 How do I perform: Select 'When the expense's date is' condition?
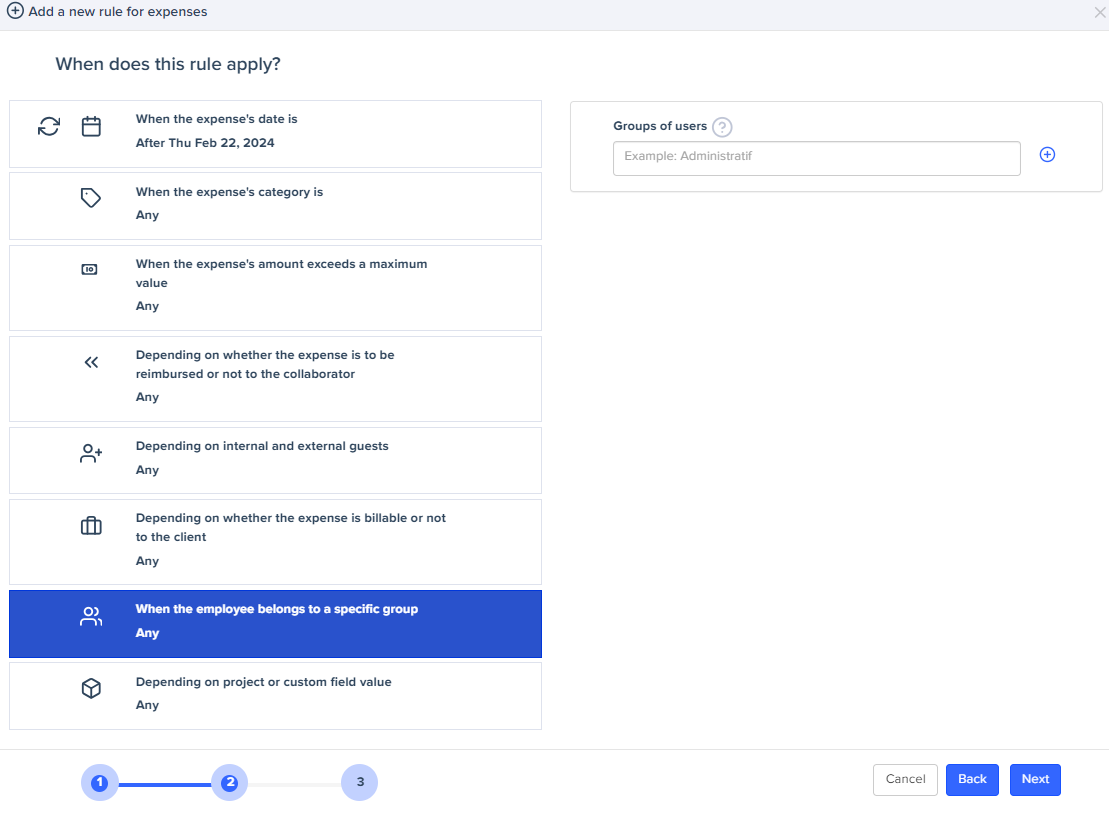pyautogui.click(x=275, y=133)
